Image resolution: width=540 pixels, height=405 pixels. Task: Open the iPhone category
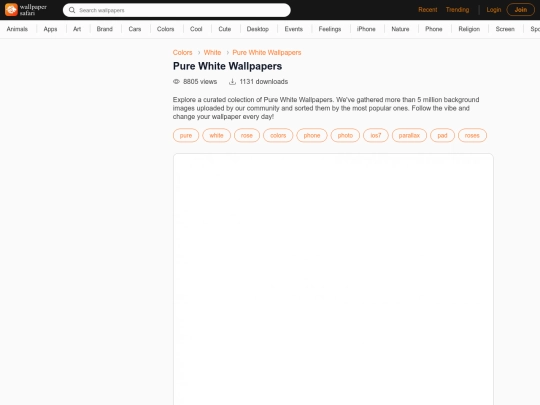[x=366, y=29]
